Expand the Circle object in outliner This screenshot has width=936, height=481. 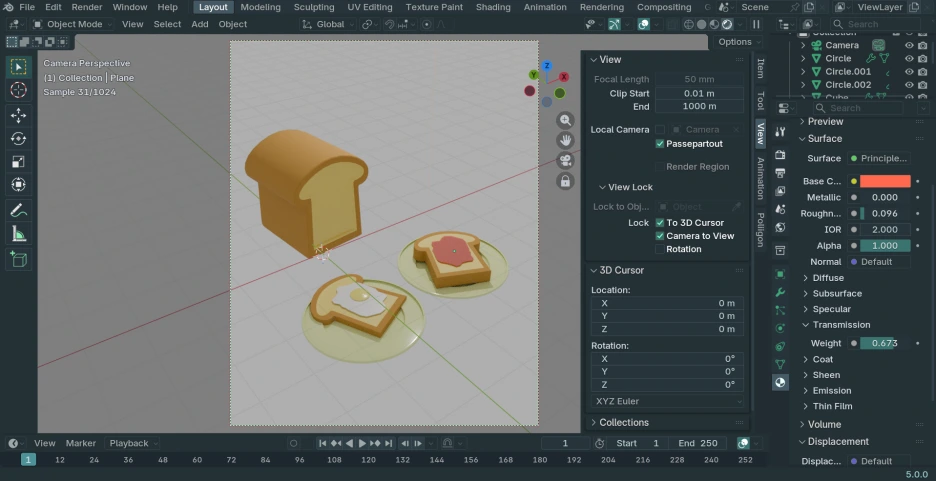[803, 58]
